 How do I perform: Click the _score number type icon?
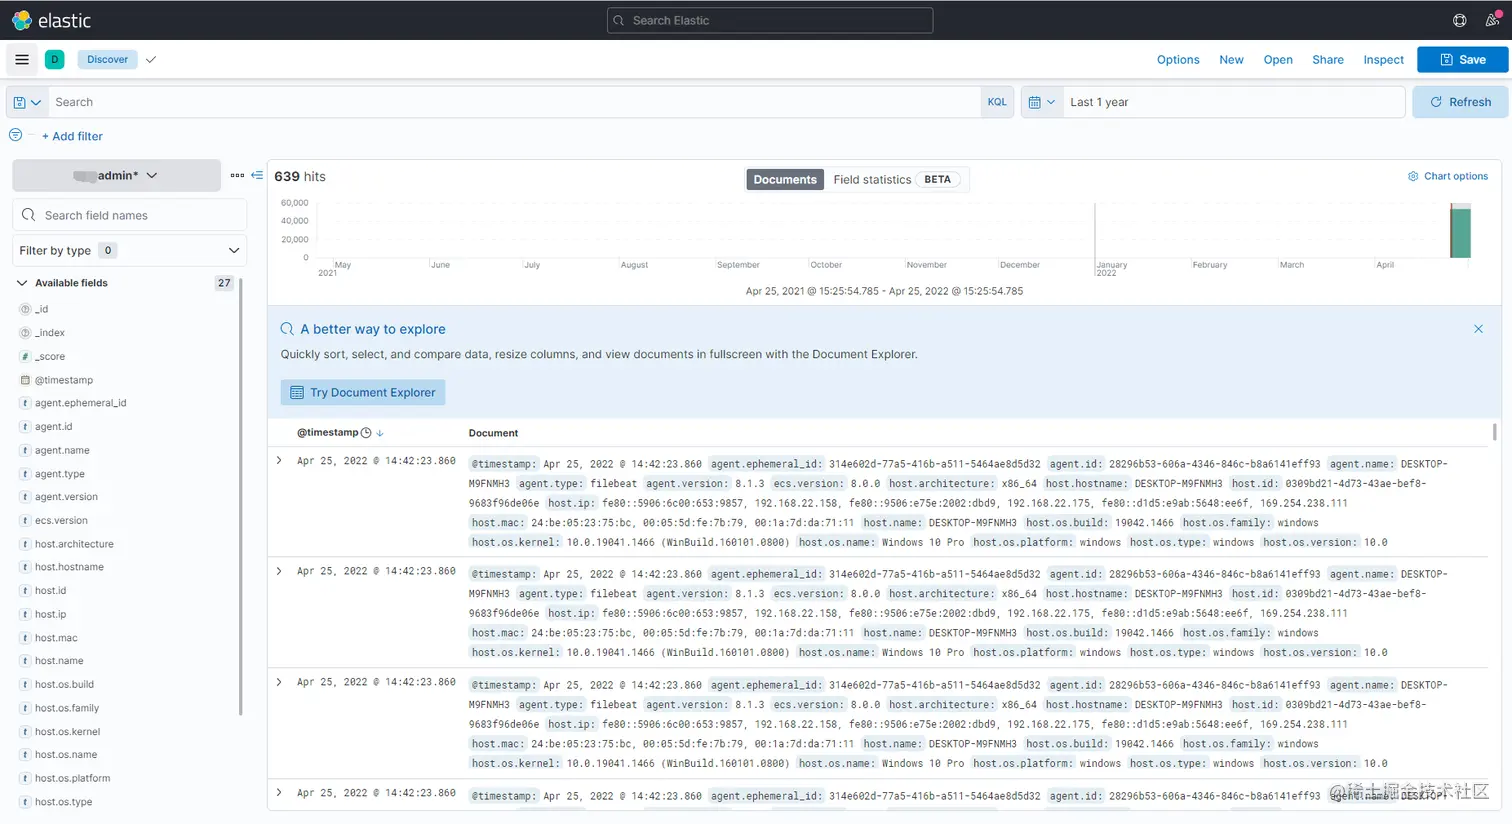pos(25,356)
